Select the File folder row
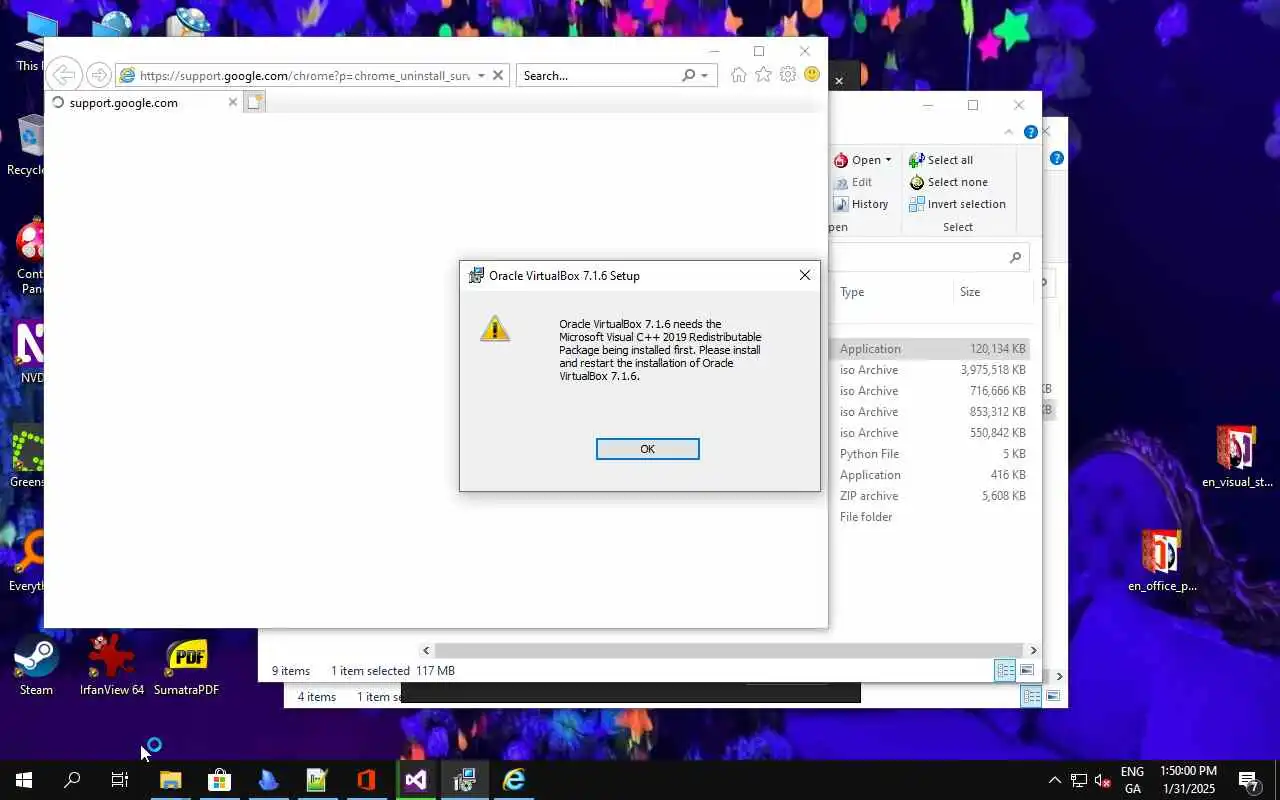 930,517
